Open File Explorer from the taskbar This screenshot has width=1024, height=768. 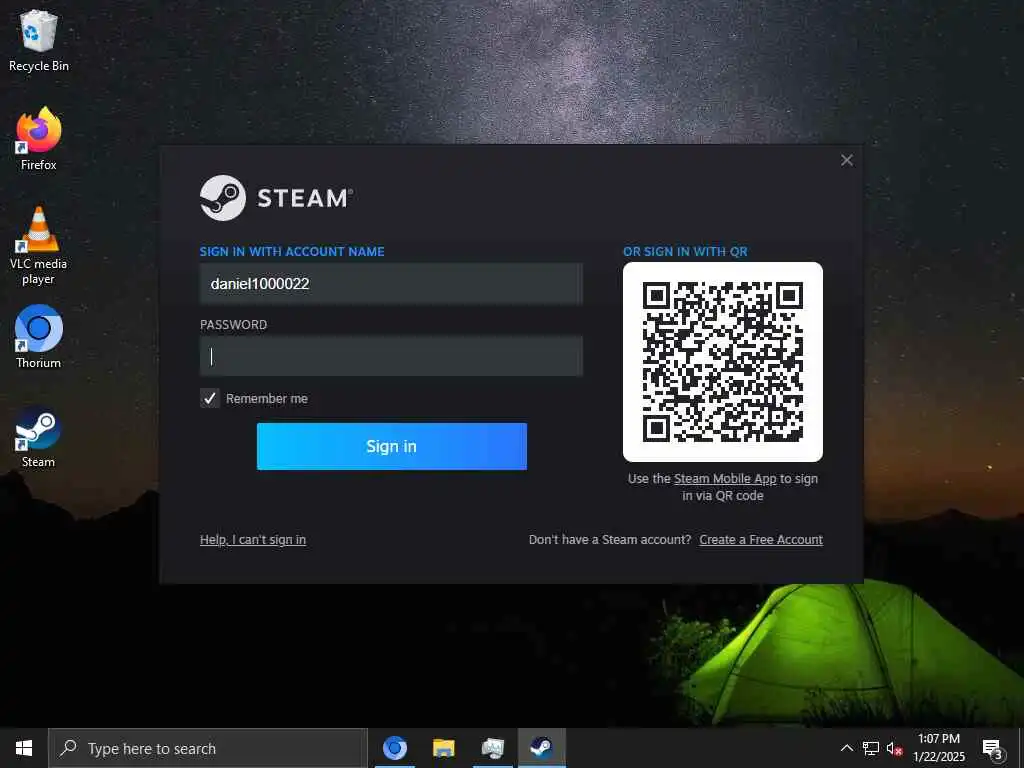[443, 748]
